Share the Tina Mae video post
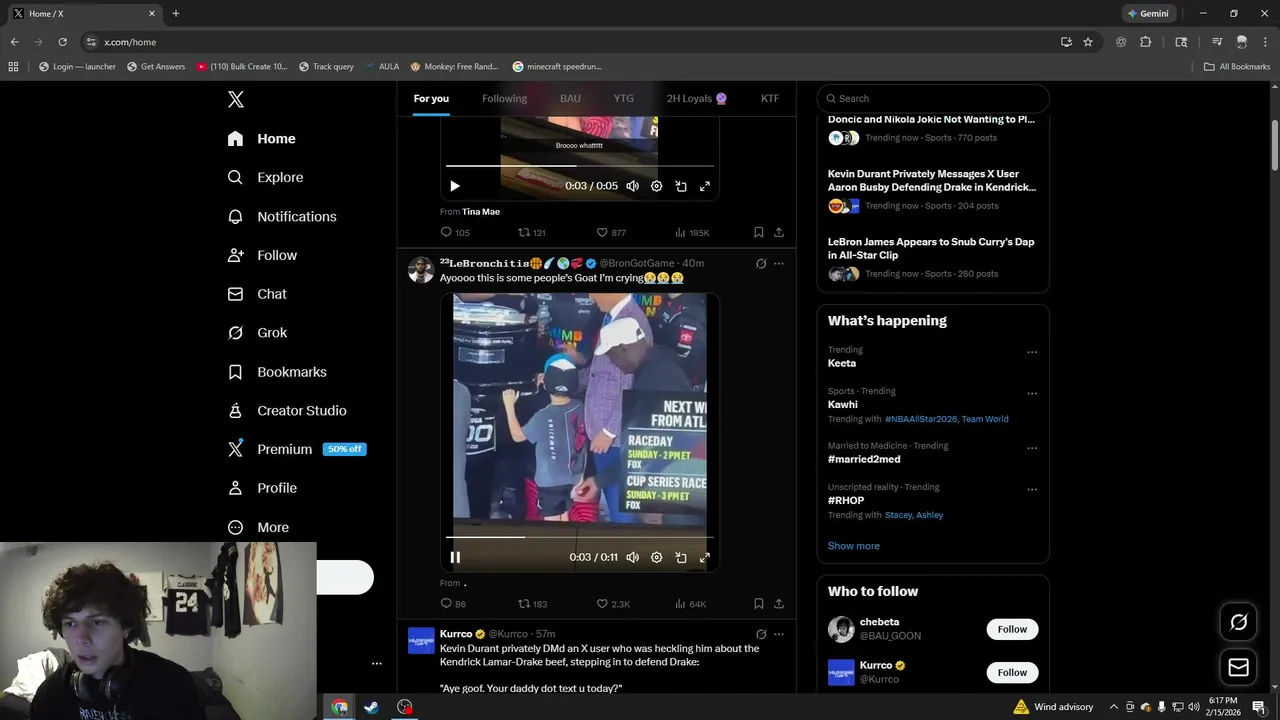 [779, 232]
